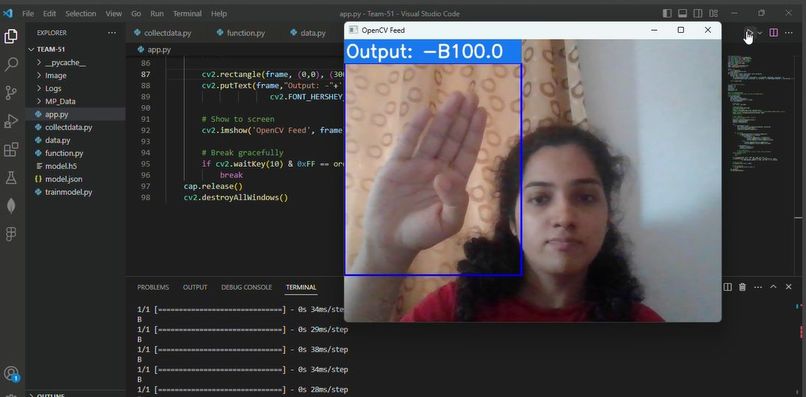
Task: Minimize the OpenCV Feed window
Action: [x=654, y=30]
